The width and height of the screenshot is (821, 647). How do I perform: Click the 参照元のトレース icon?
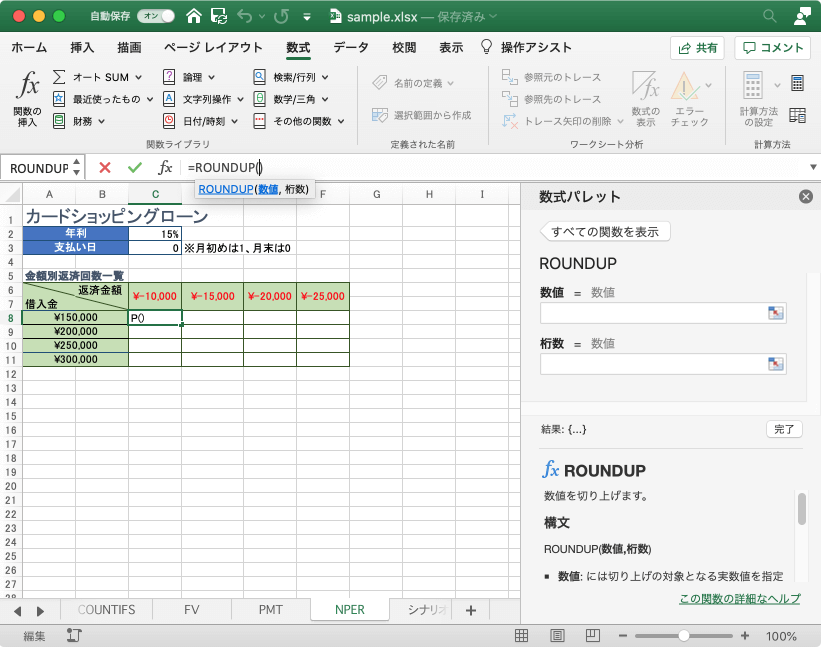pos(509,77)
